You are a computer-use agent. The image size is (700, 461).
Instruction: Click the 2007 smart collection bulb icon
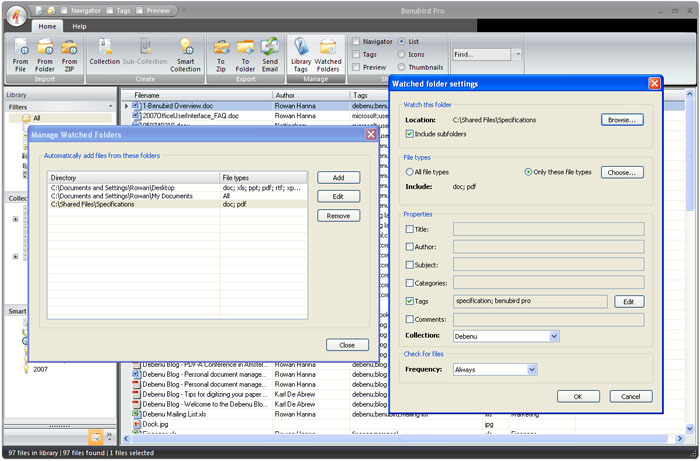tap(26, 370)
